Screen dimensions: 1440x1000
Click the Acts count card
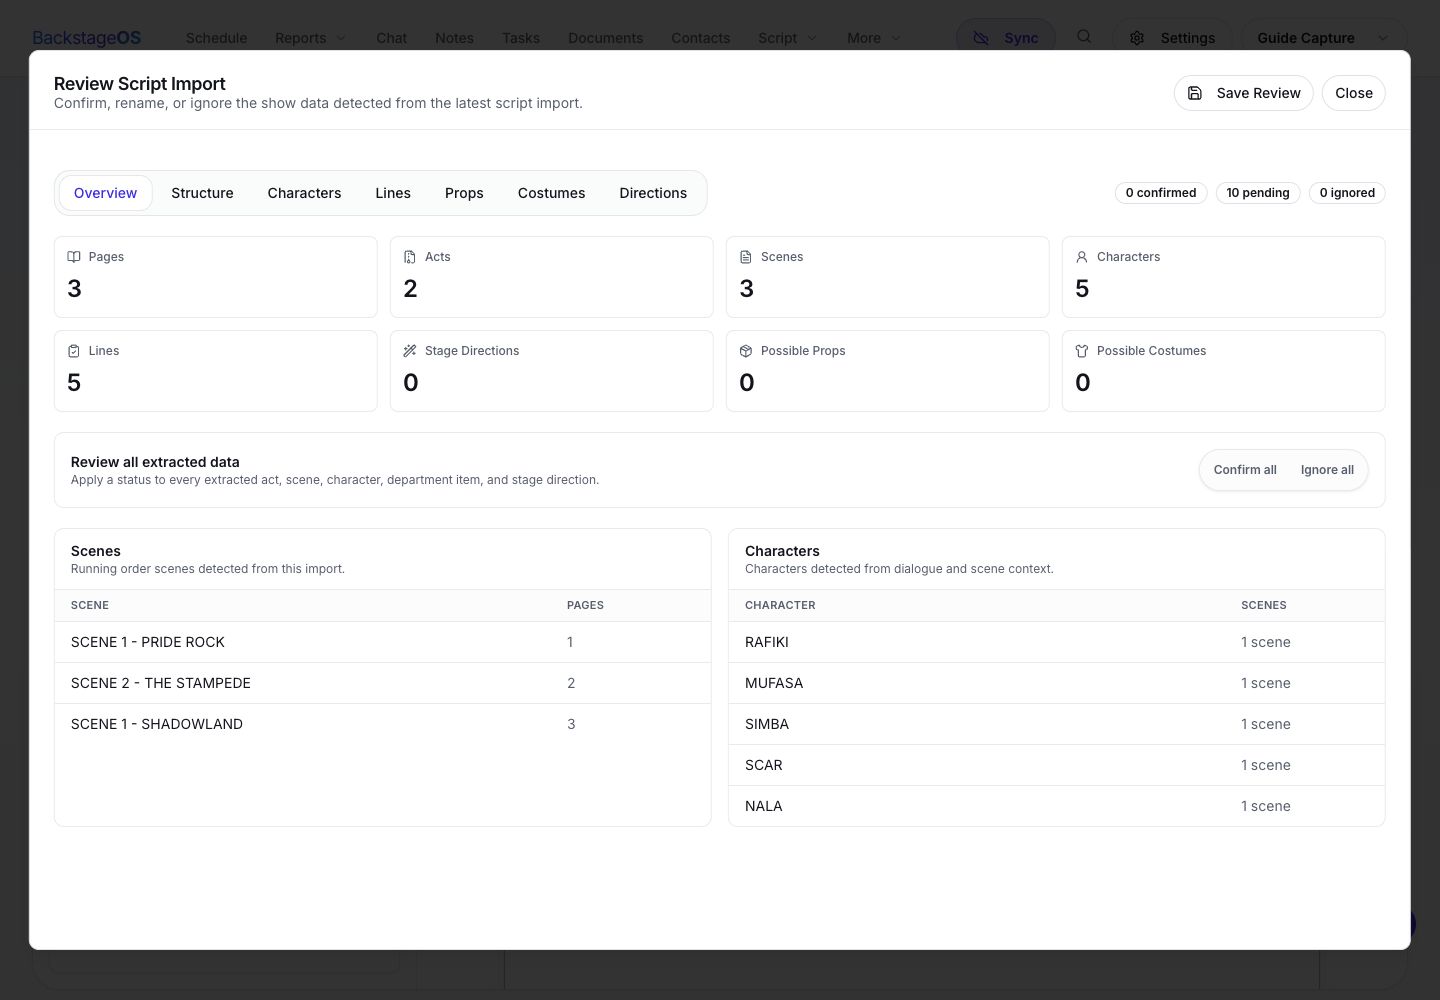click(x=552, y=277)
